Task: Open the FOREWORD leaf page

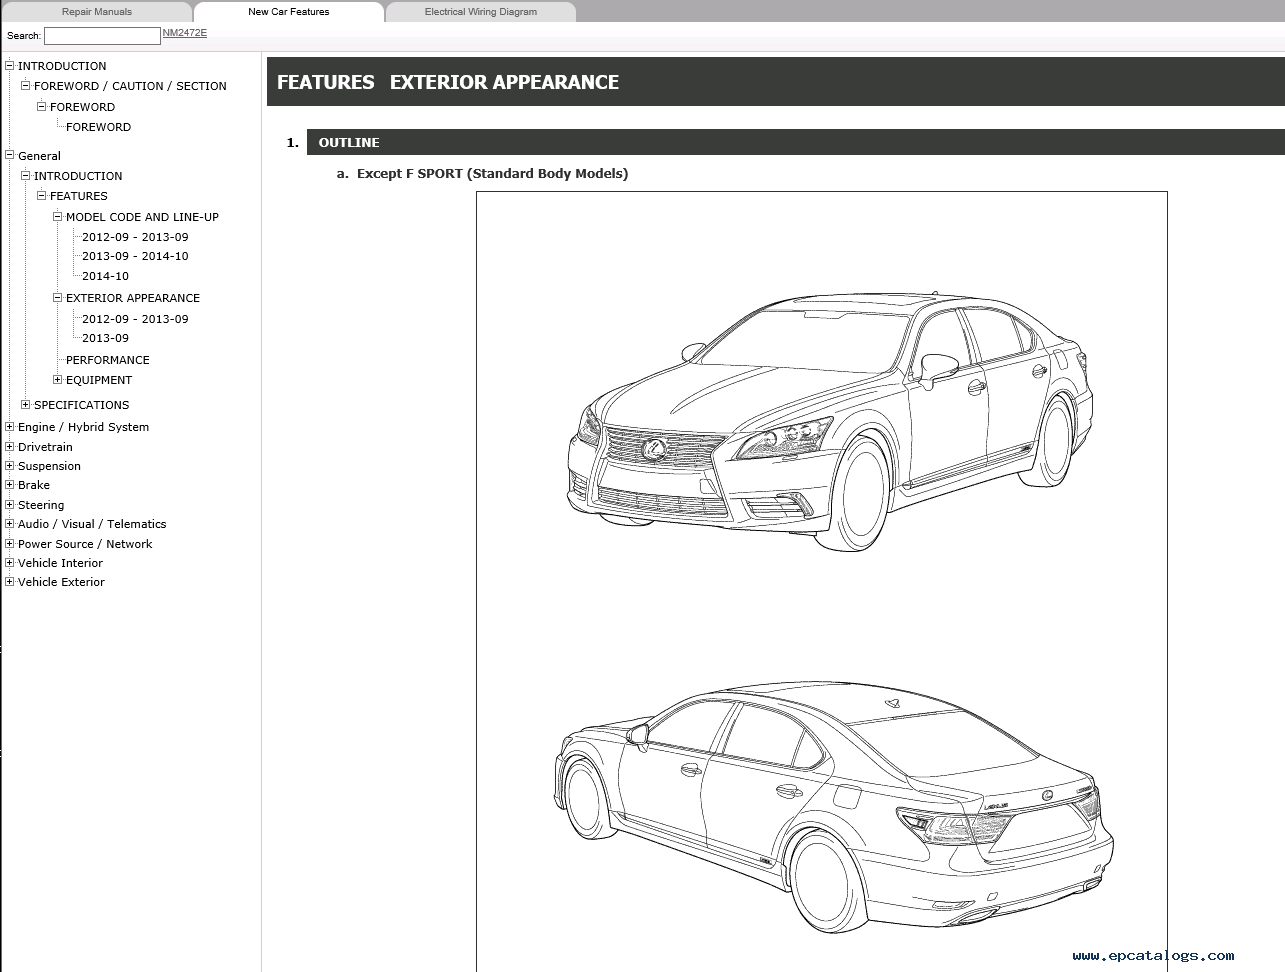Action: (x=98, y=127)
